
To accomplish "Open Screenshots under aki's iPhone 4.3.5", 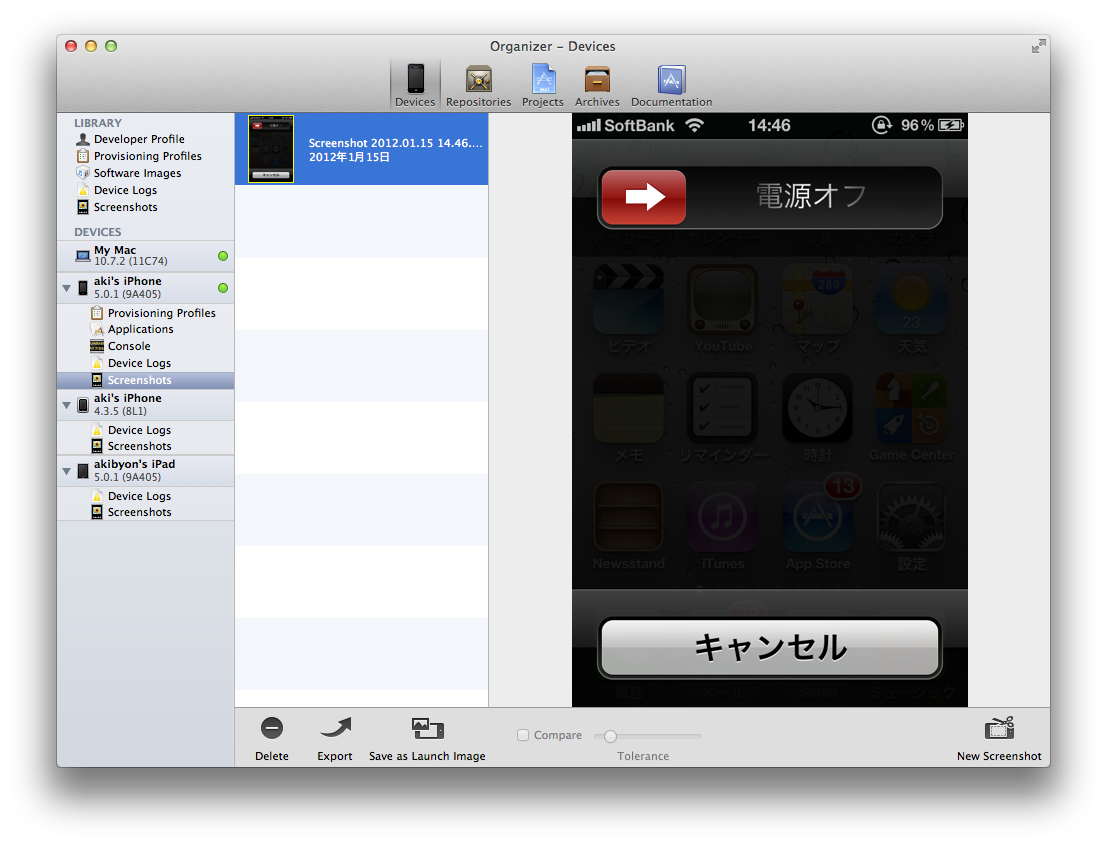I will pyautogui.click(x=139, y=446).
